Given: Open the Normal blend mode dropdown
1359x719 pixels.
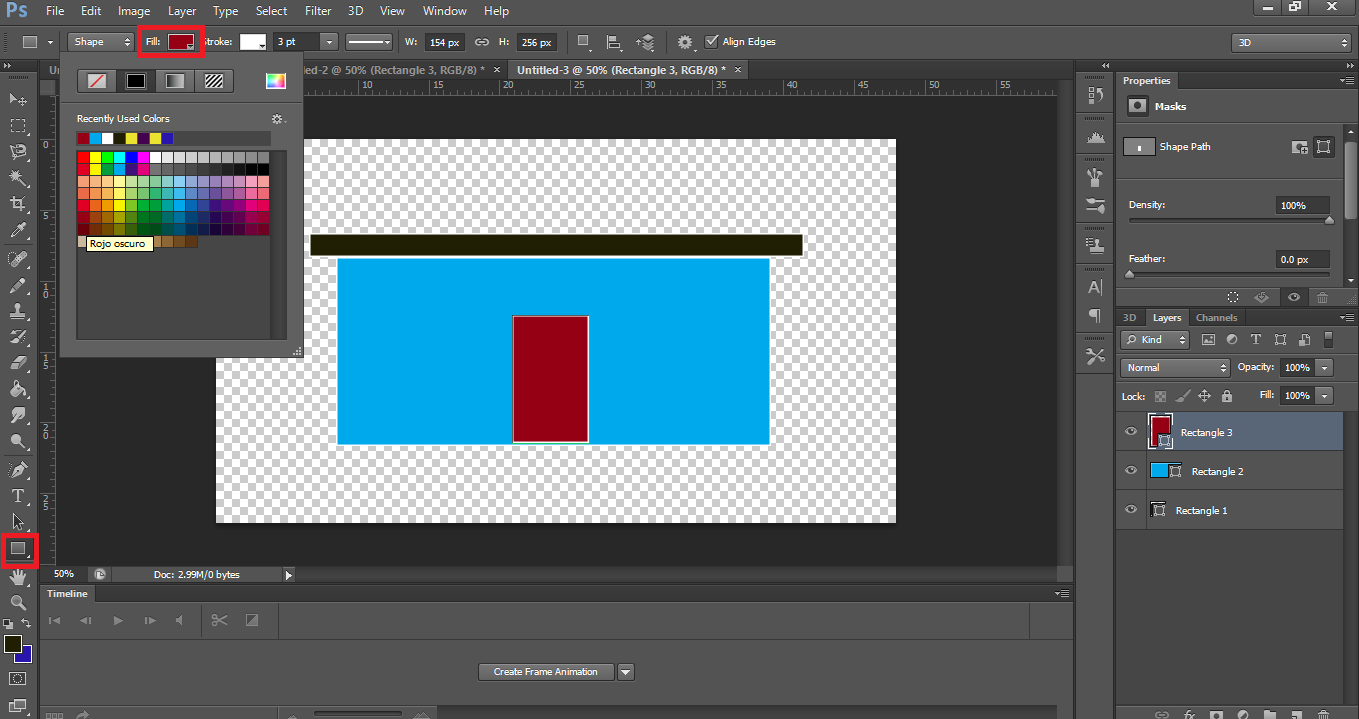Looking at the screenshot, I should 1174,368.
